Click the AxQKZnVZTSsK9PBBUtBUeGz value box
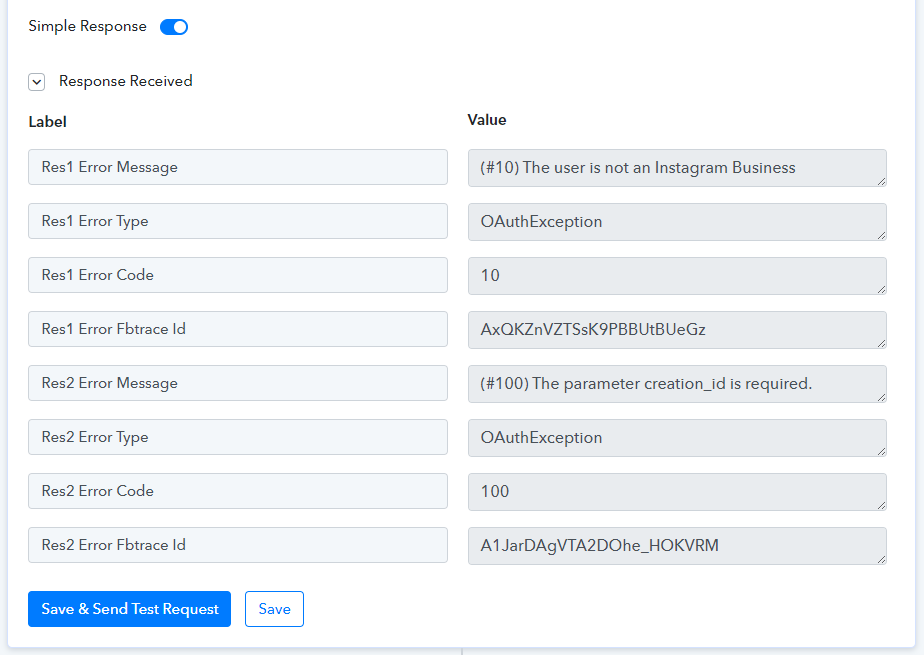Screen dimensions: 924x655 (x=677, y=330)
